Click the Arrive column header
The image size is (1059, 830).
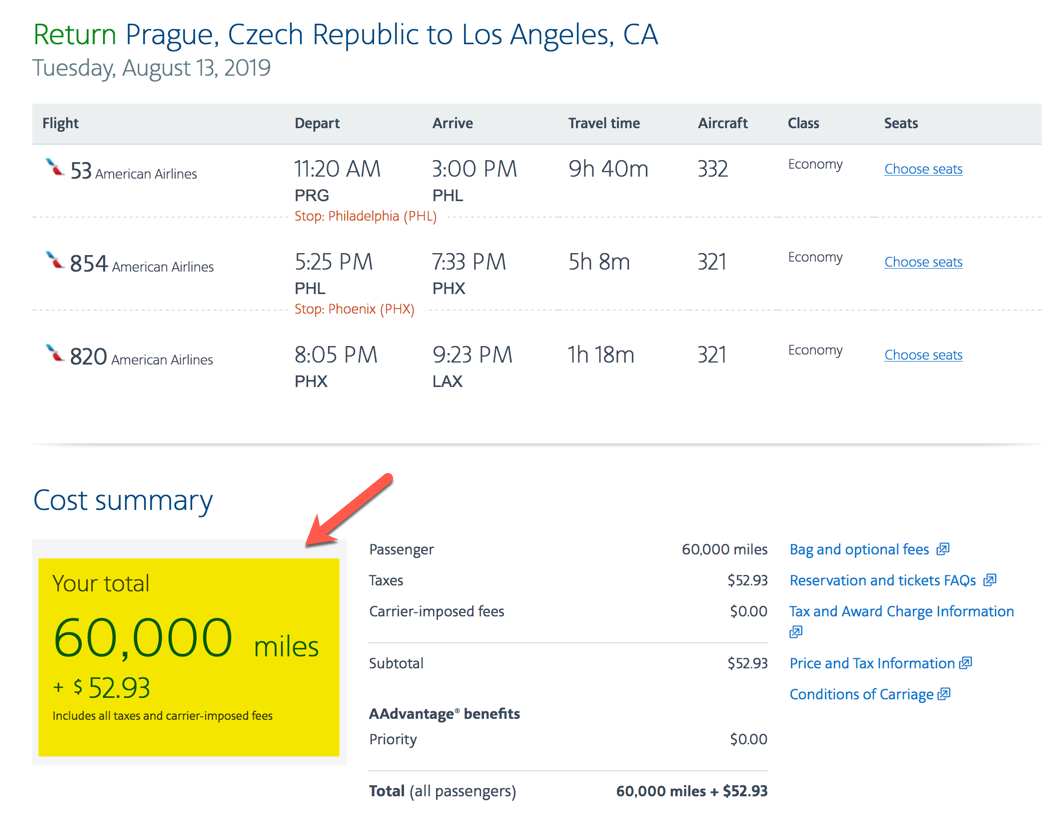click(x=453, y=124)
